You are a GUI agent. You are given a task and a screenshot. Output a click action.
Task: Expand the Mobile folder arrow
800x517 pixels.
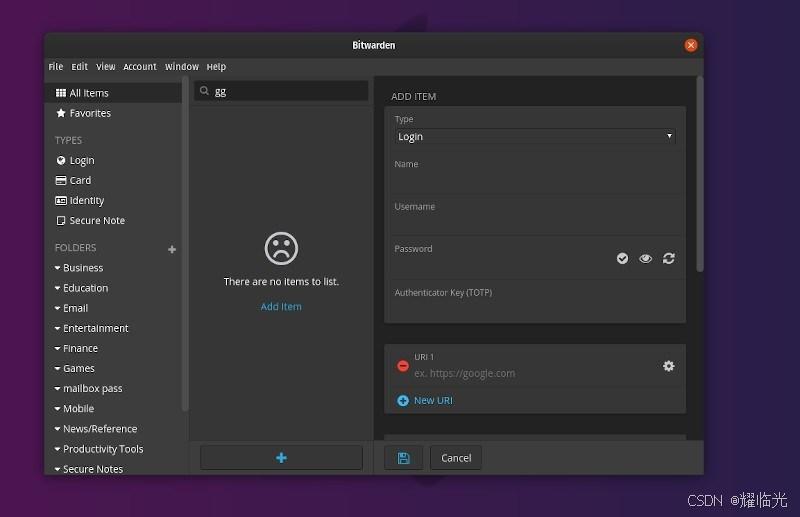57,408
